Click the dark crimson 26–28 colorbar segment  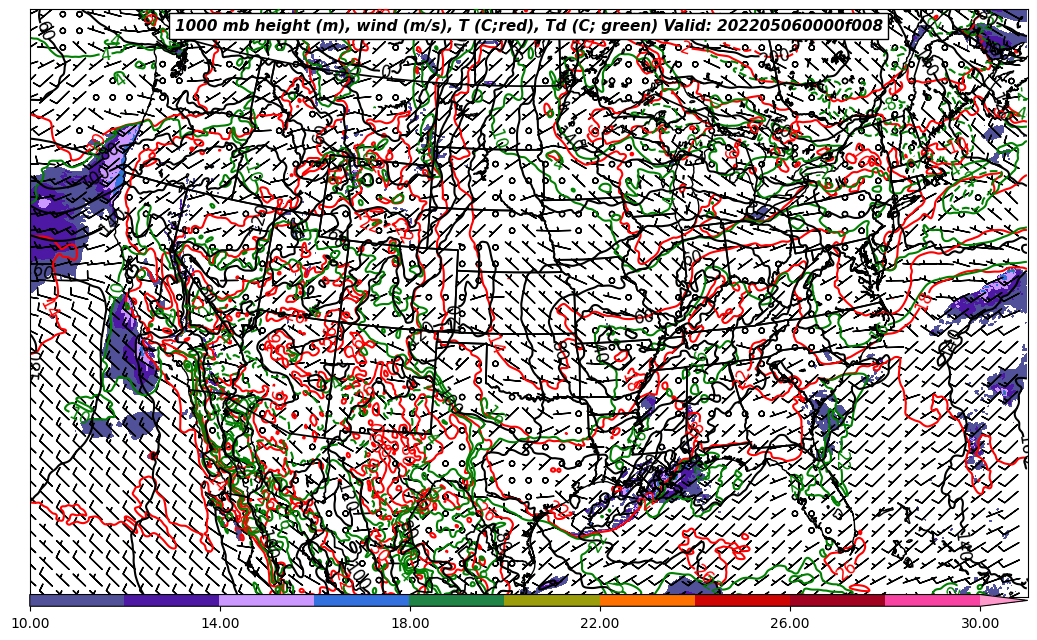[x=837, y=600]
